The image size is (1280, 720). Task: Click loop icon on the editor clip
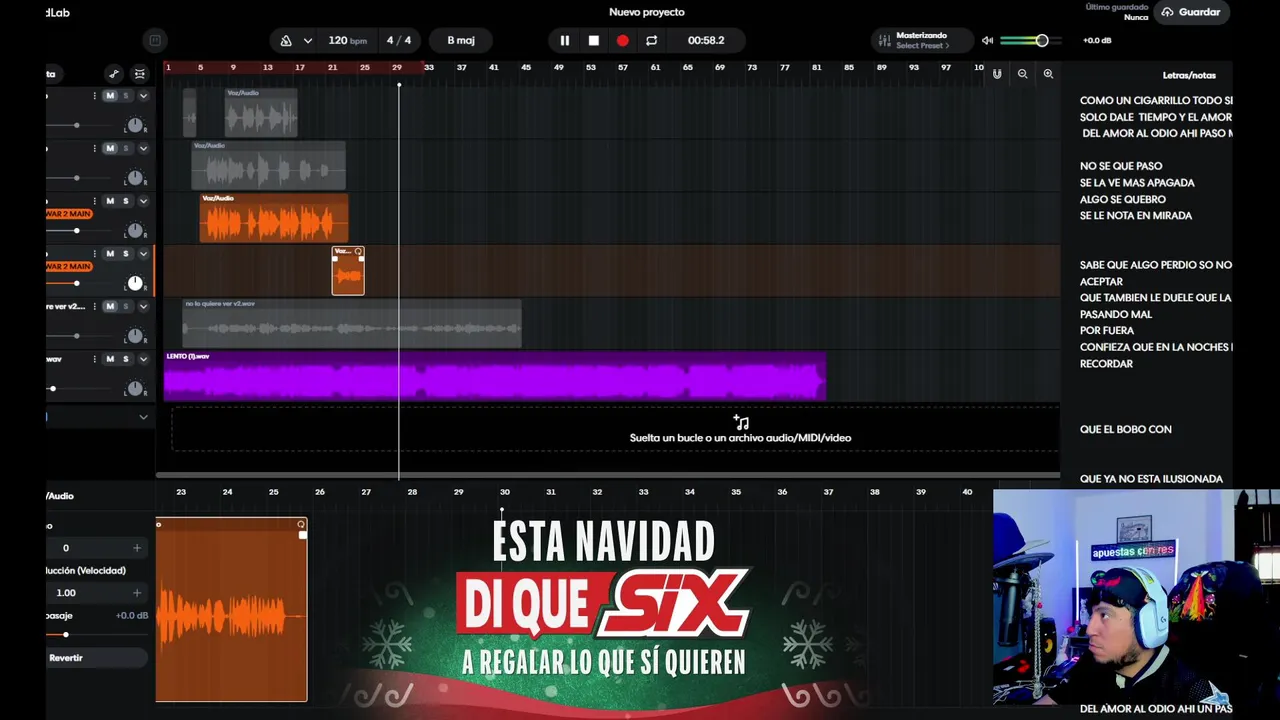pos(301,524)
